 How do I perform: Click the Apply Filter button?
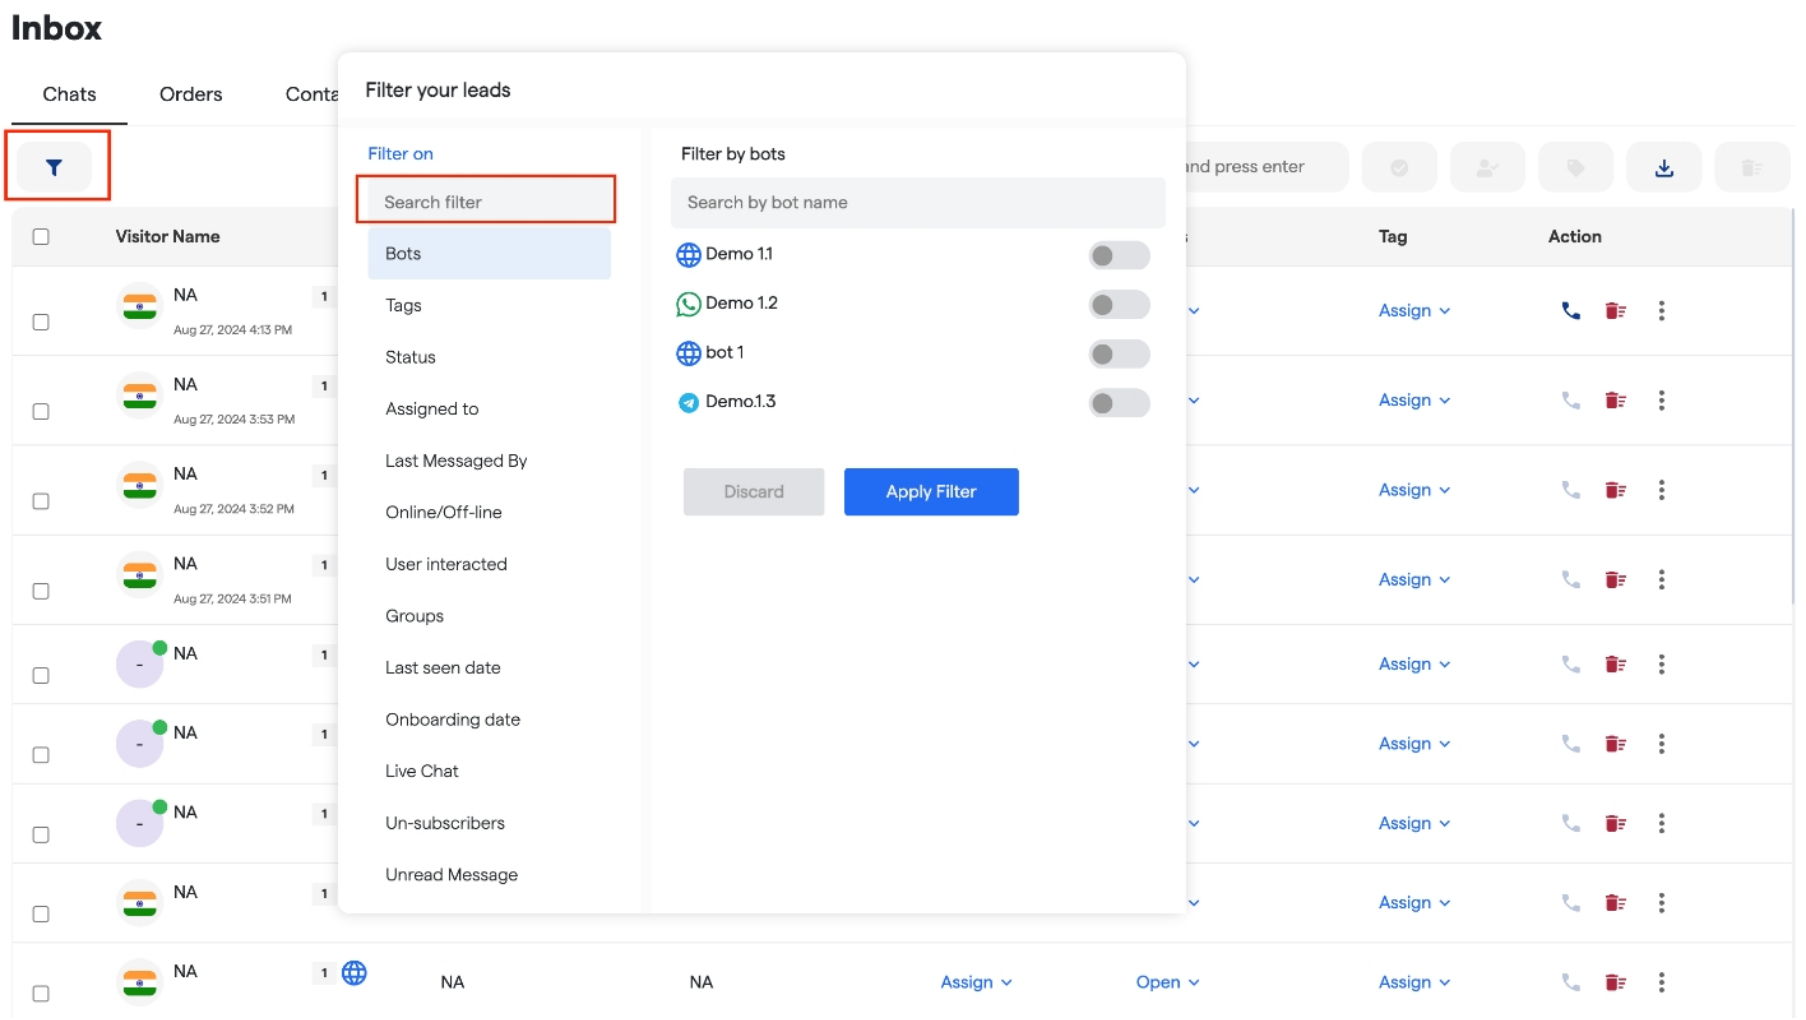click(931, 492)
